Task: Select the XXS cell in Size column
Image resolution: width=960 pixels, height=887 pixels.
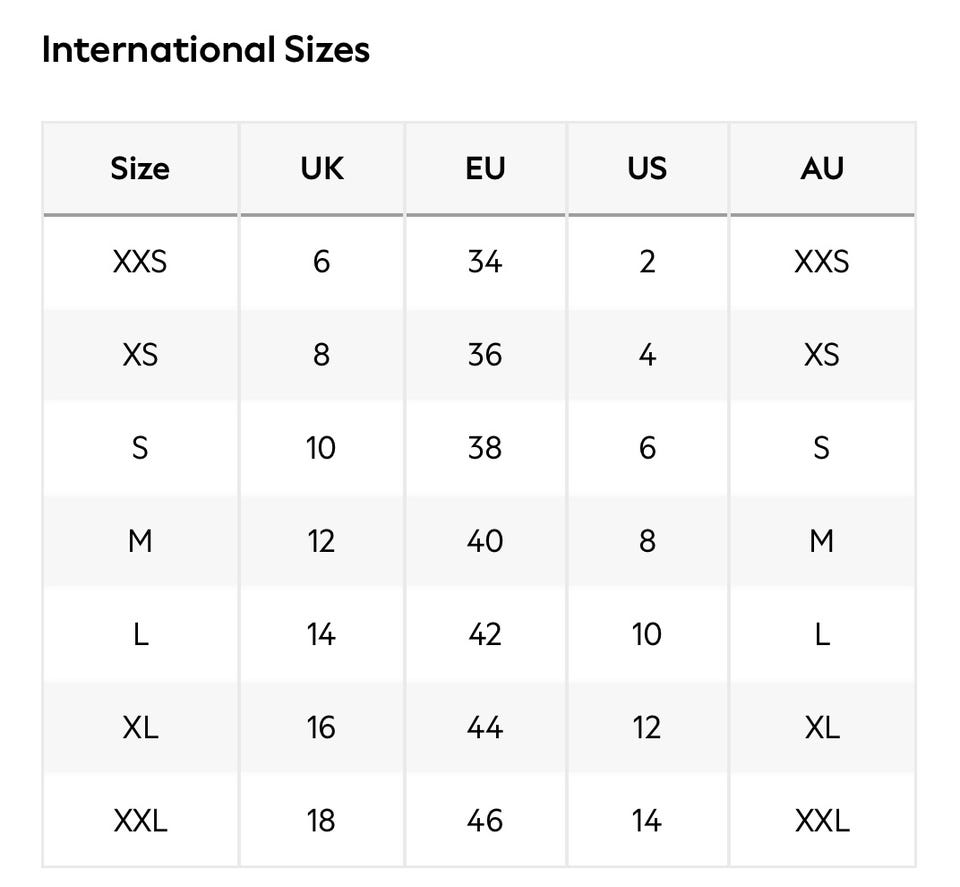Action: pos(140,262)
